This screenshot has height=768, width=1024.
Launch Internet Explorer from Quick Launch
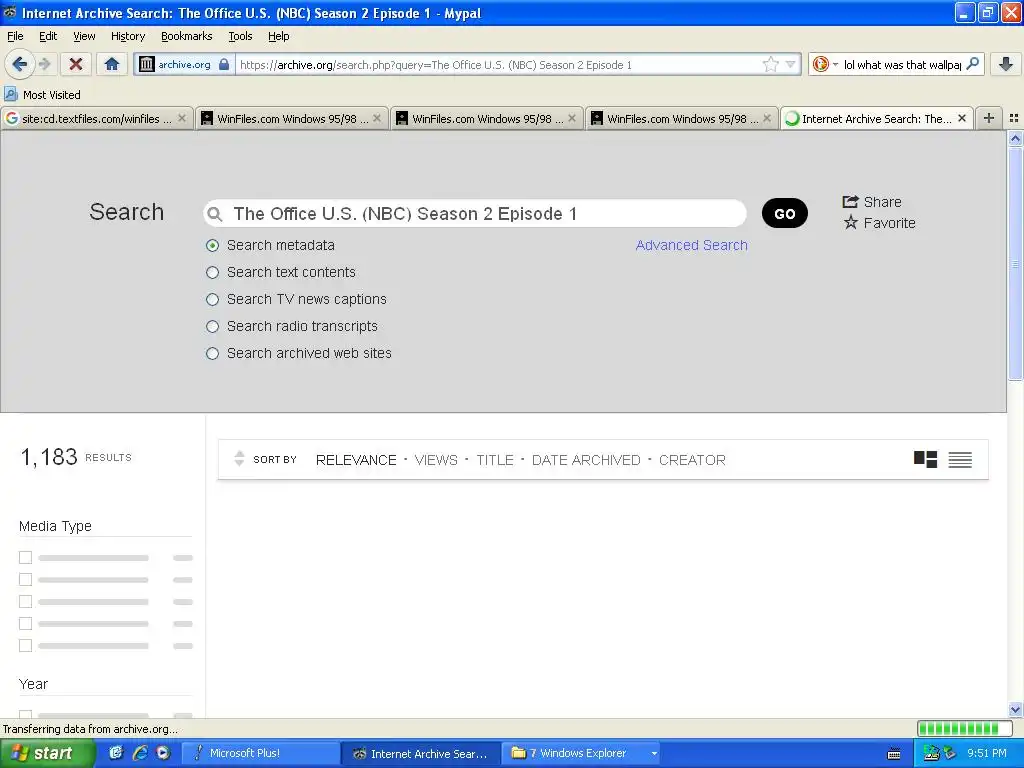click(x=140, y=753)
